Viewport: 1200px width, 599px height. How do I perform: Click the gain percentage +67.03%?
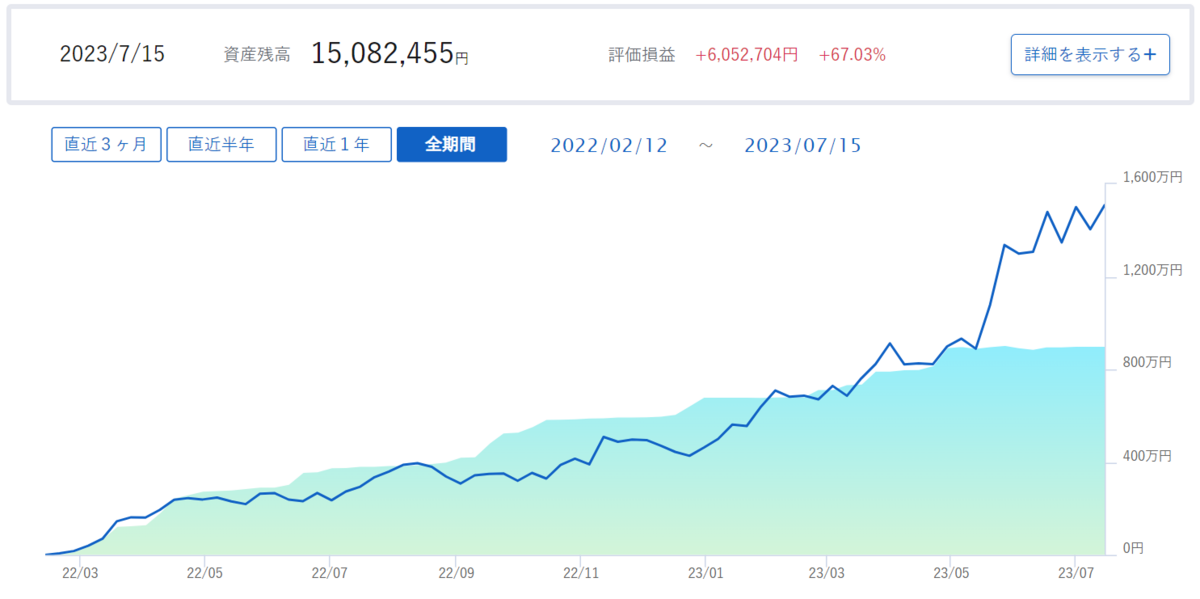click(x=852, y=55)
